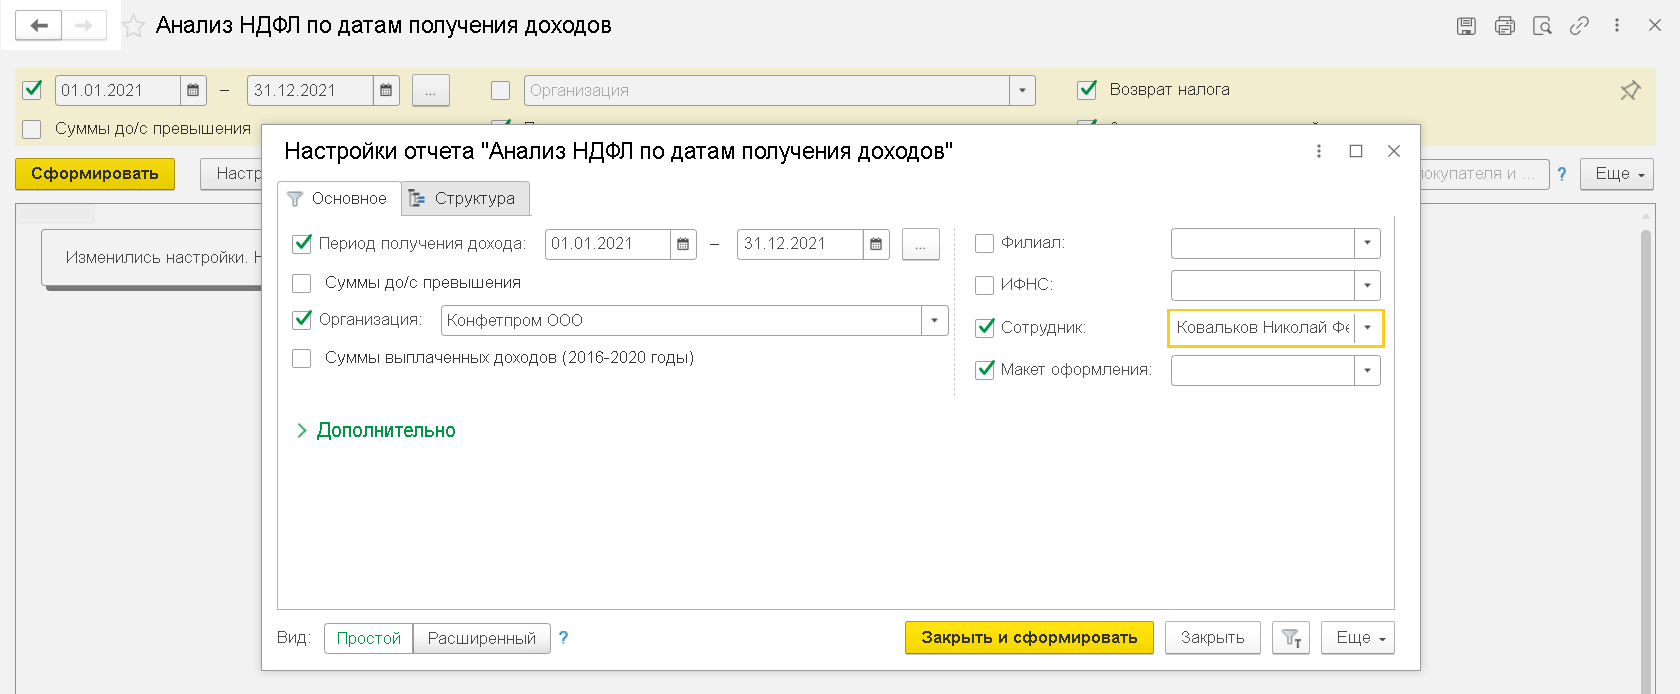
Task: Check 'Суммы выплаченных доходов (2016-2020 годы)'
Action: click(301, 358)
